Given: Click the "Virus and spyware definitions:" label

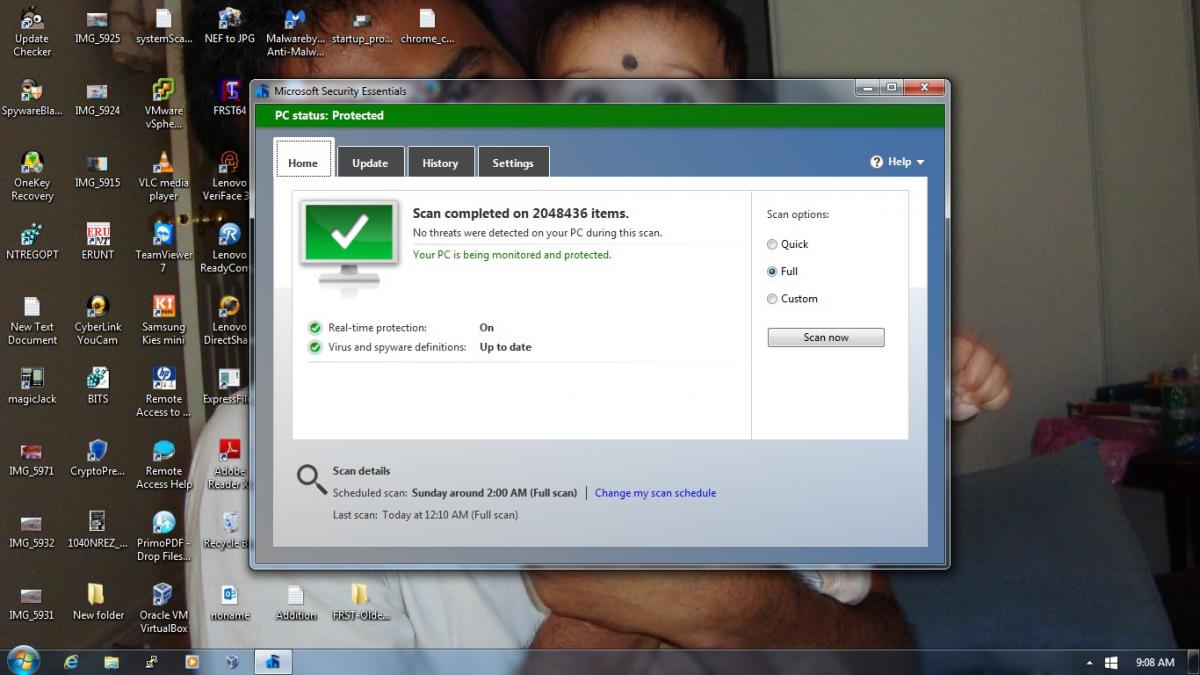Looking at the screenshot, I should coord(397,347).
